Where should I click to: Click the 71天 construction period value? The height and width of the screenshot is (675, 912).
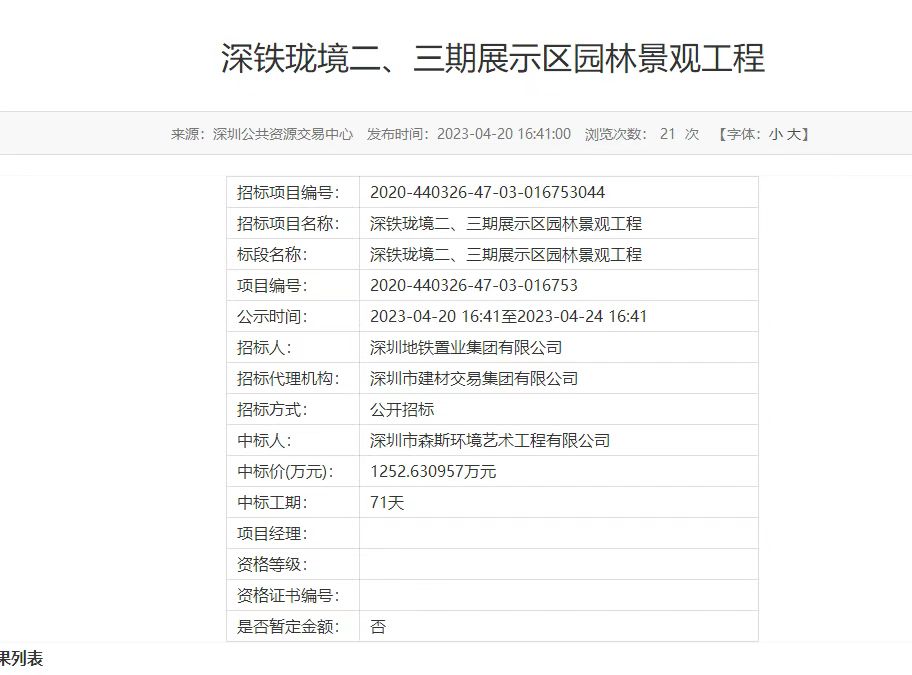click(387, 503)
